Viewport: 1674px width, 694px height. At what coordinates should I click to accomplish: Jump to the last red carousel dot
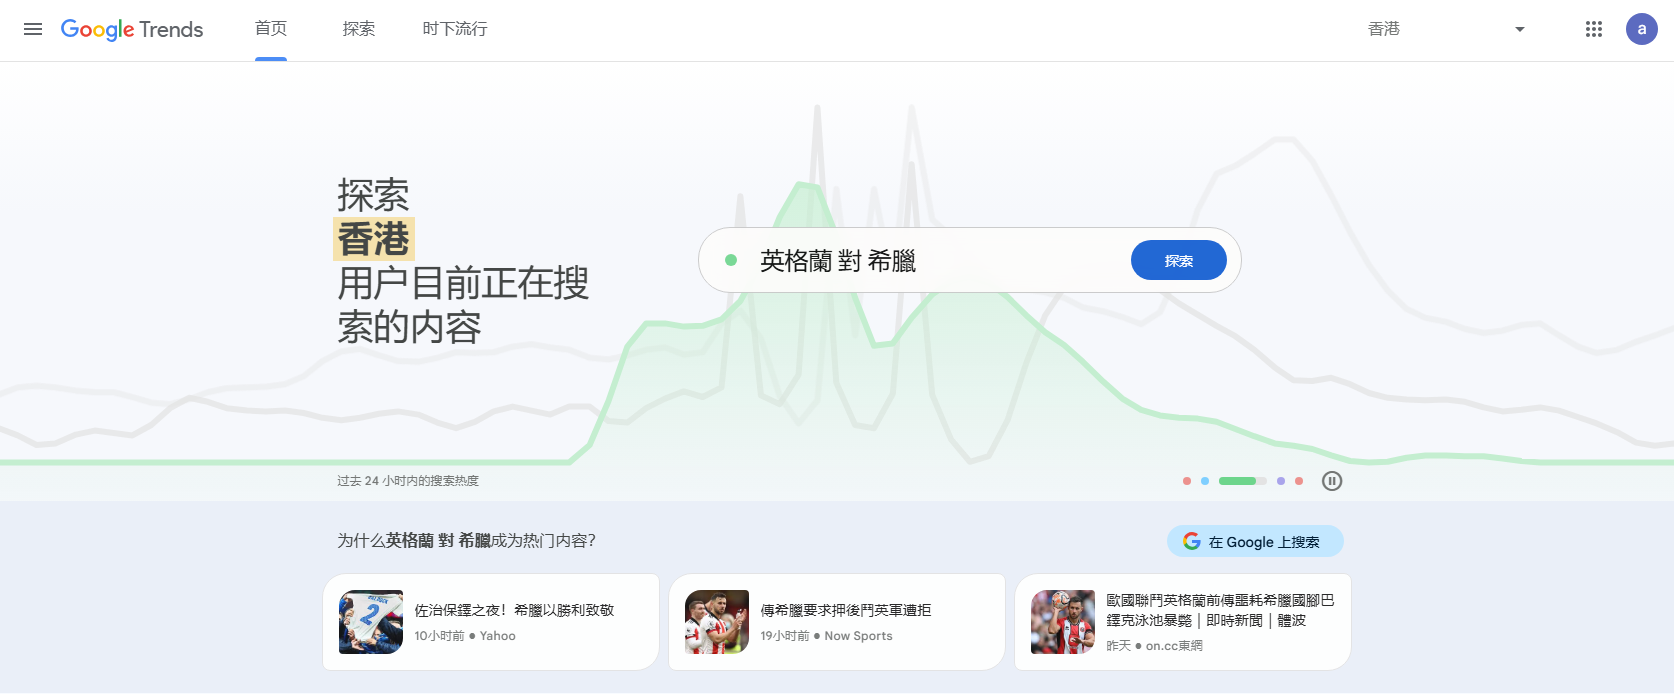pyautogui.click(x=1299, y=481)
